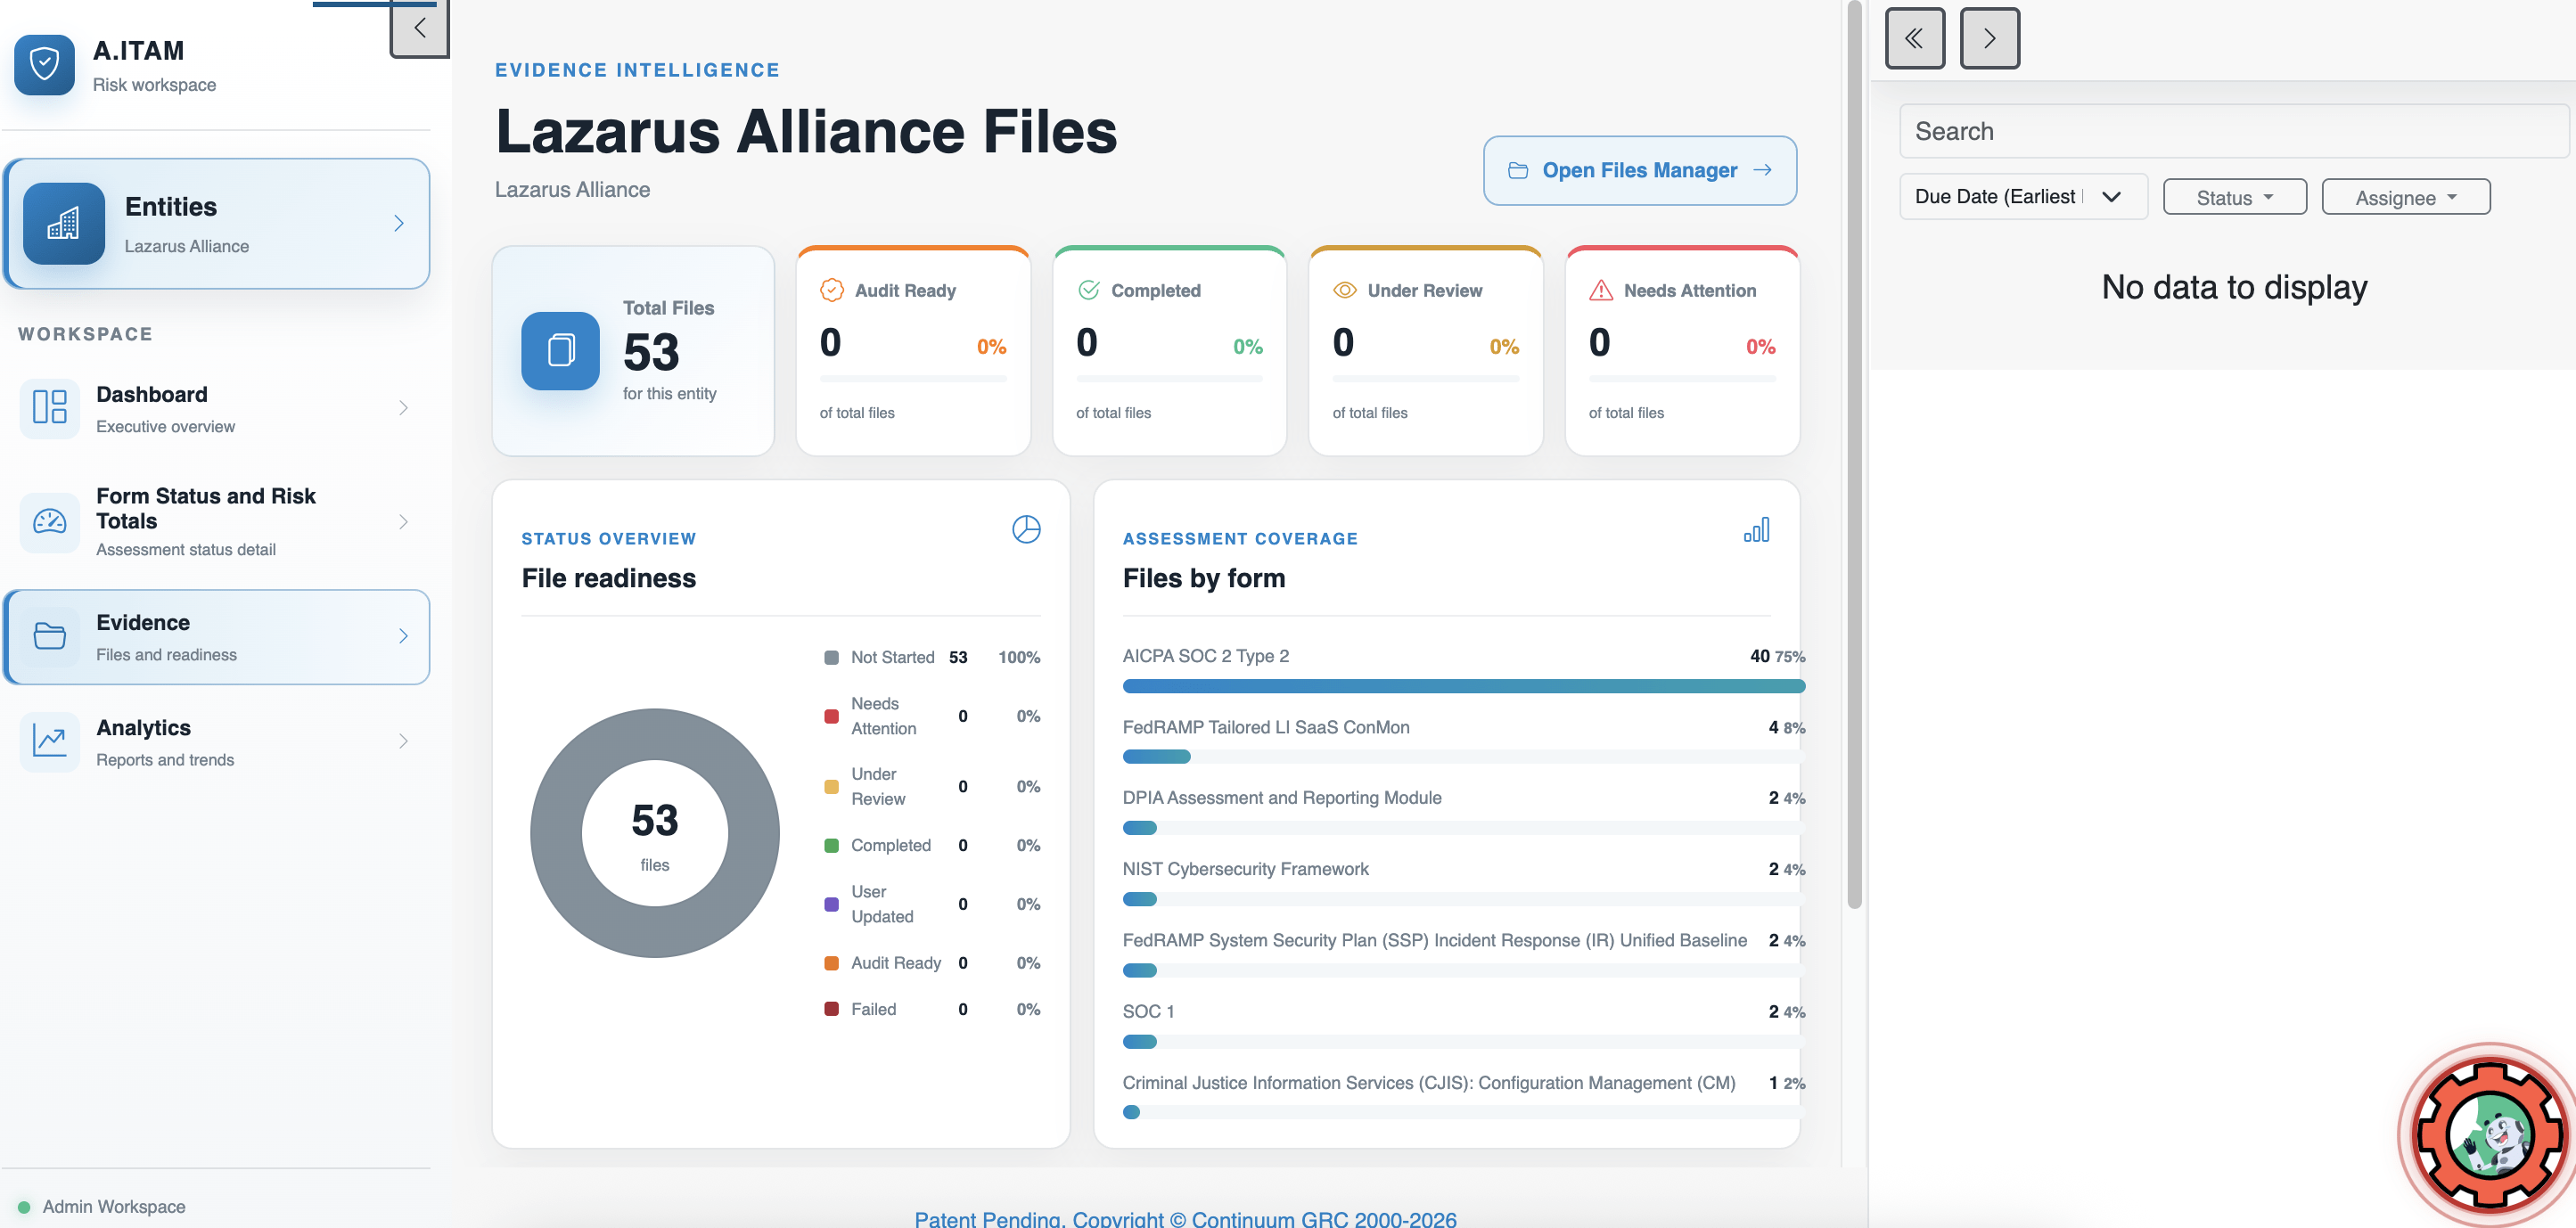Viewport: 2576px width, 1228px height.
Task: Go to Form Status and Risk Totals
Action: pos(216,521)
